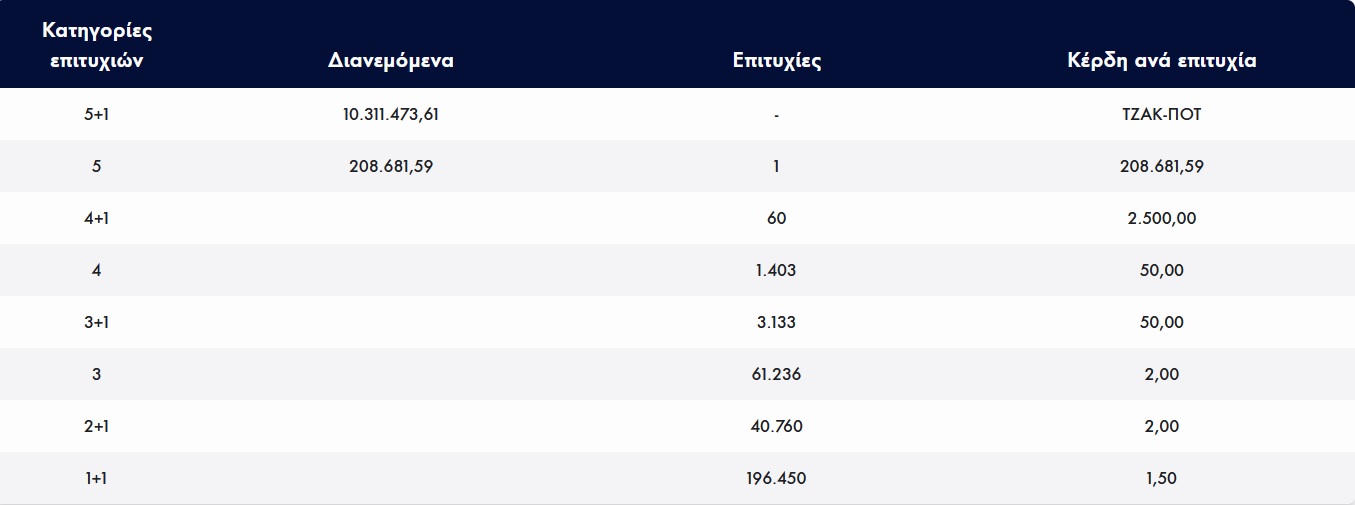This screenshot has width=1355, height=505.
Task: Click the 61.236 winners count
Action: click(x=776, y=374)
